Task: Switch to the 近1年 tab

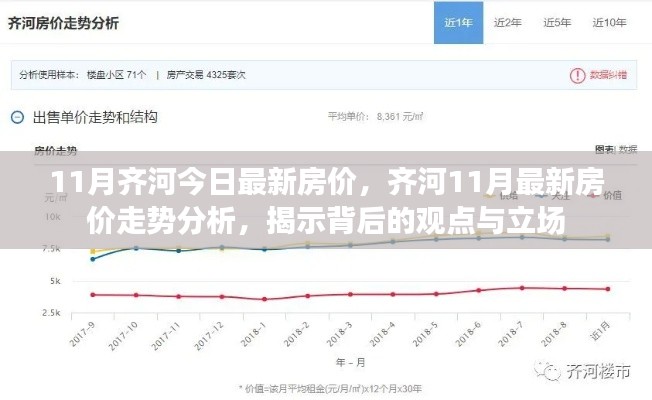Action: pos(460,22)
